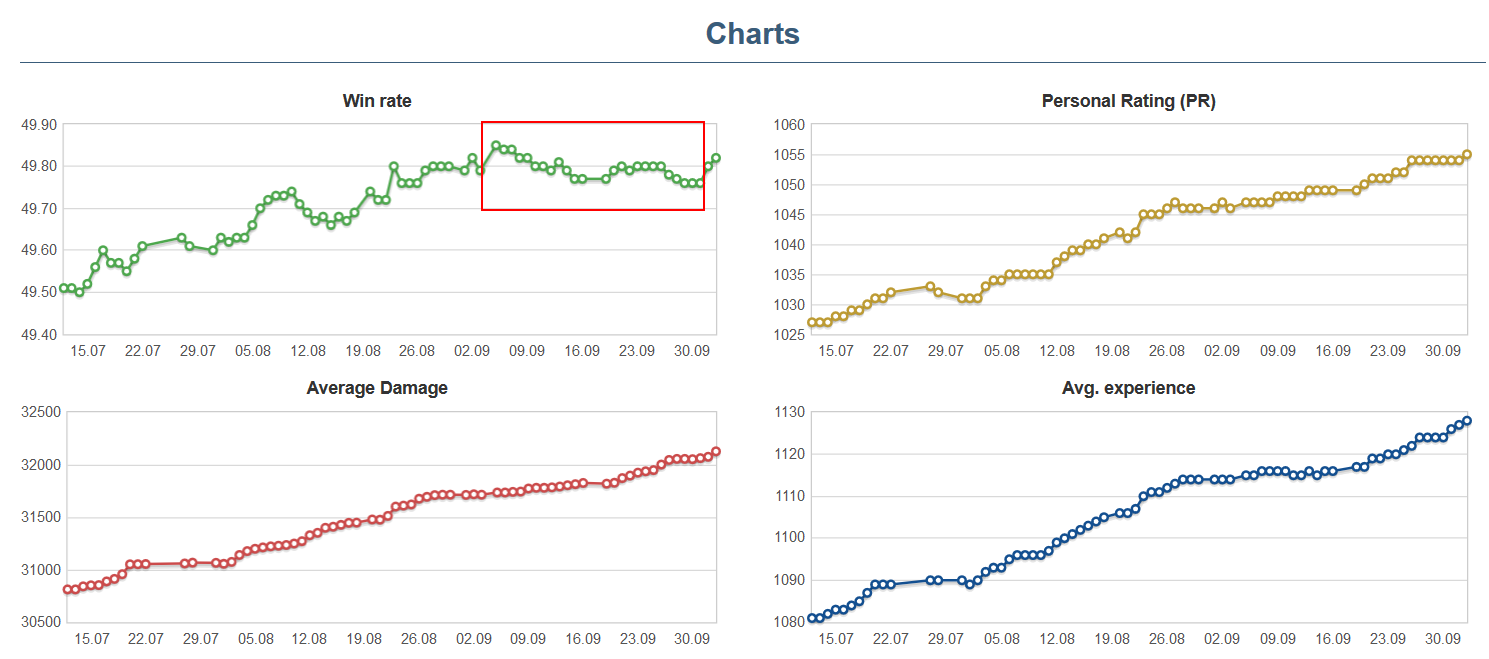Click the Avg. experience chart title
The width and height of the screenshot is (1489, 659).
1128,388
